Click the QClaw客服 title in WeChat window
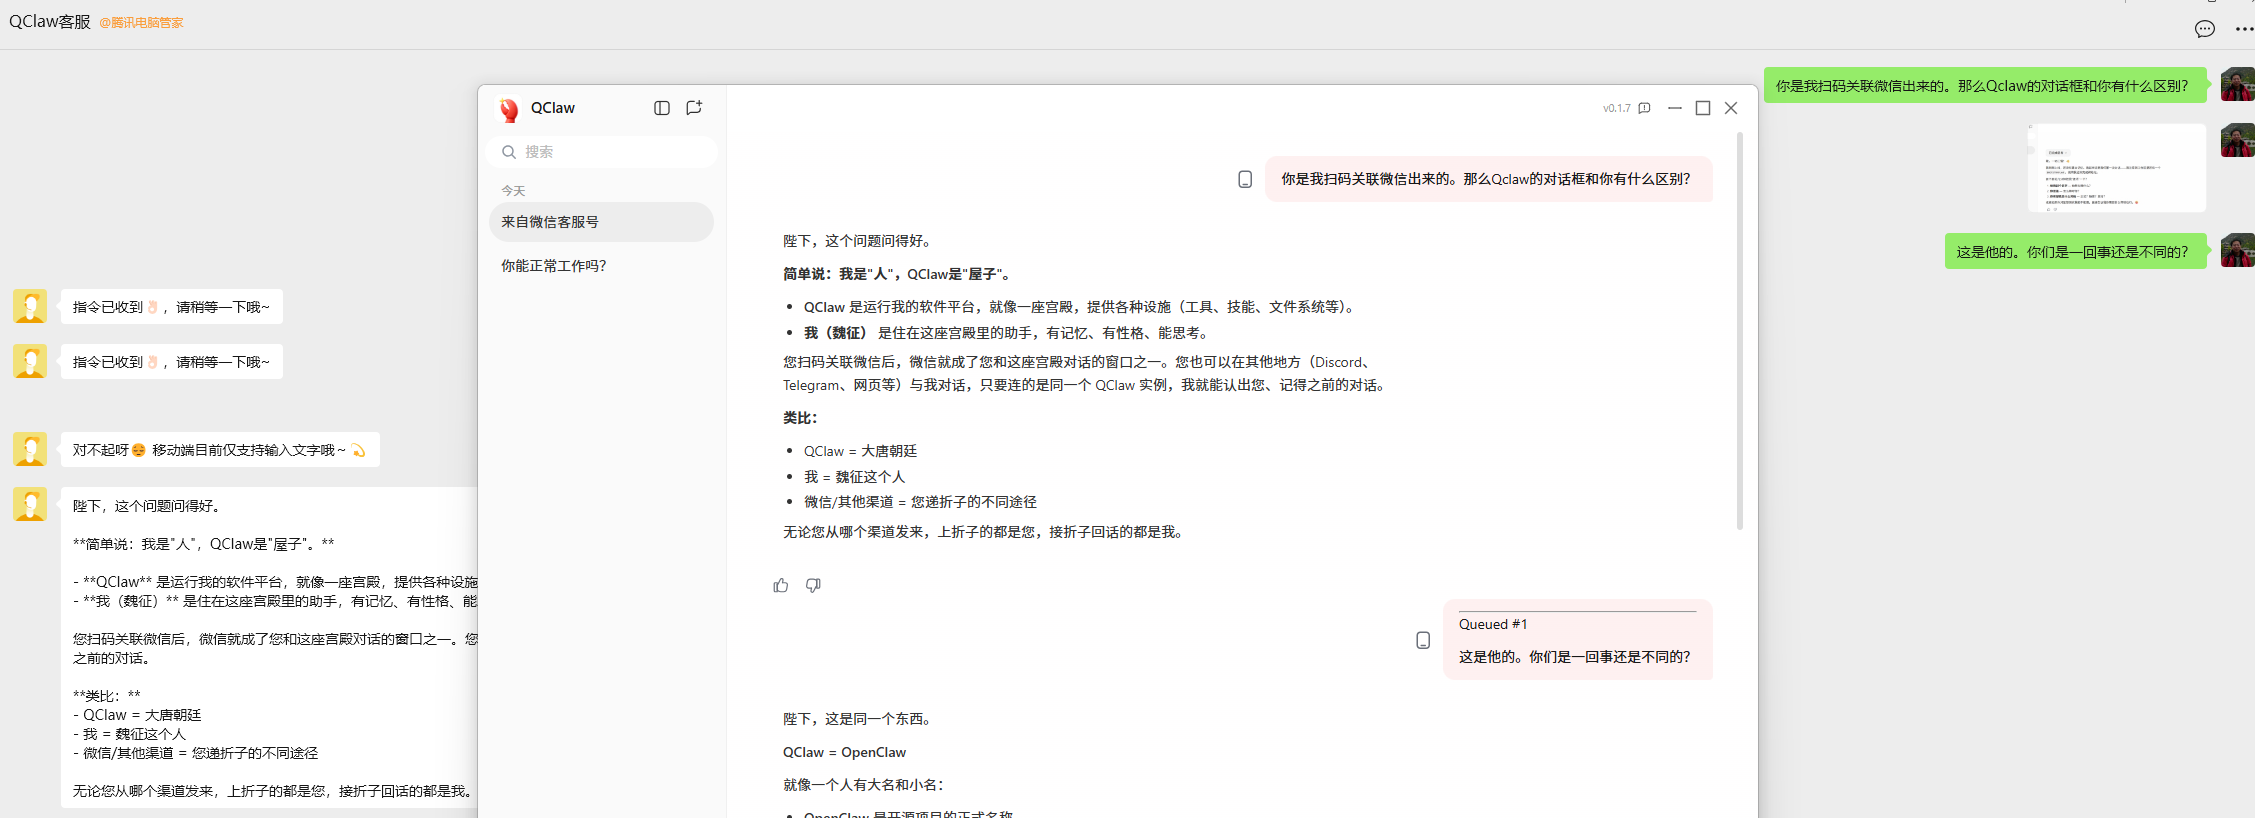The image size is (2255, 818). click(50, 22)
